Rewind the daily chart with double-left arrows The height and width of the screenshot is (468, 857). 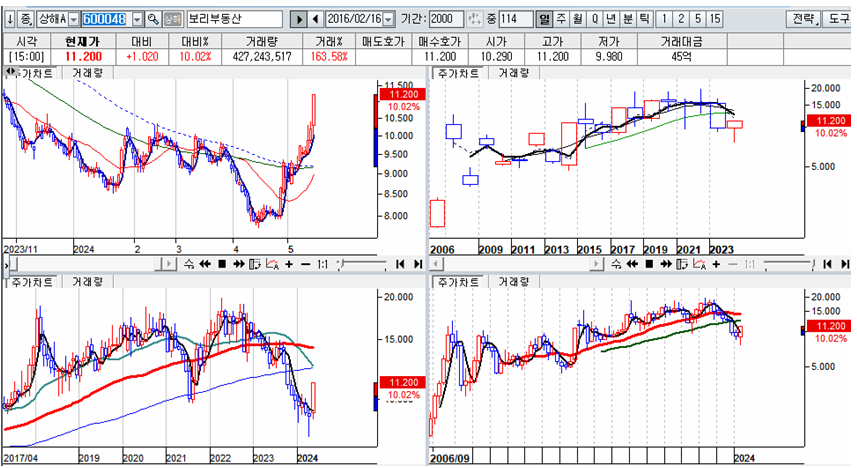pos(205,264)
